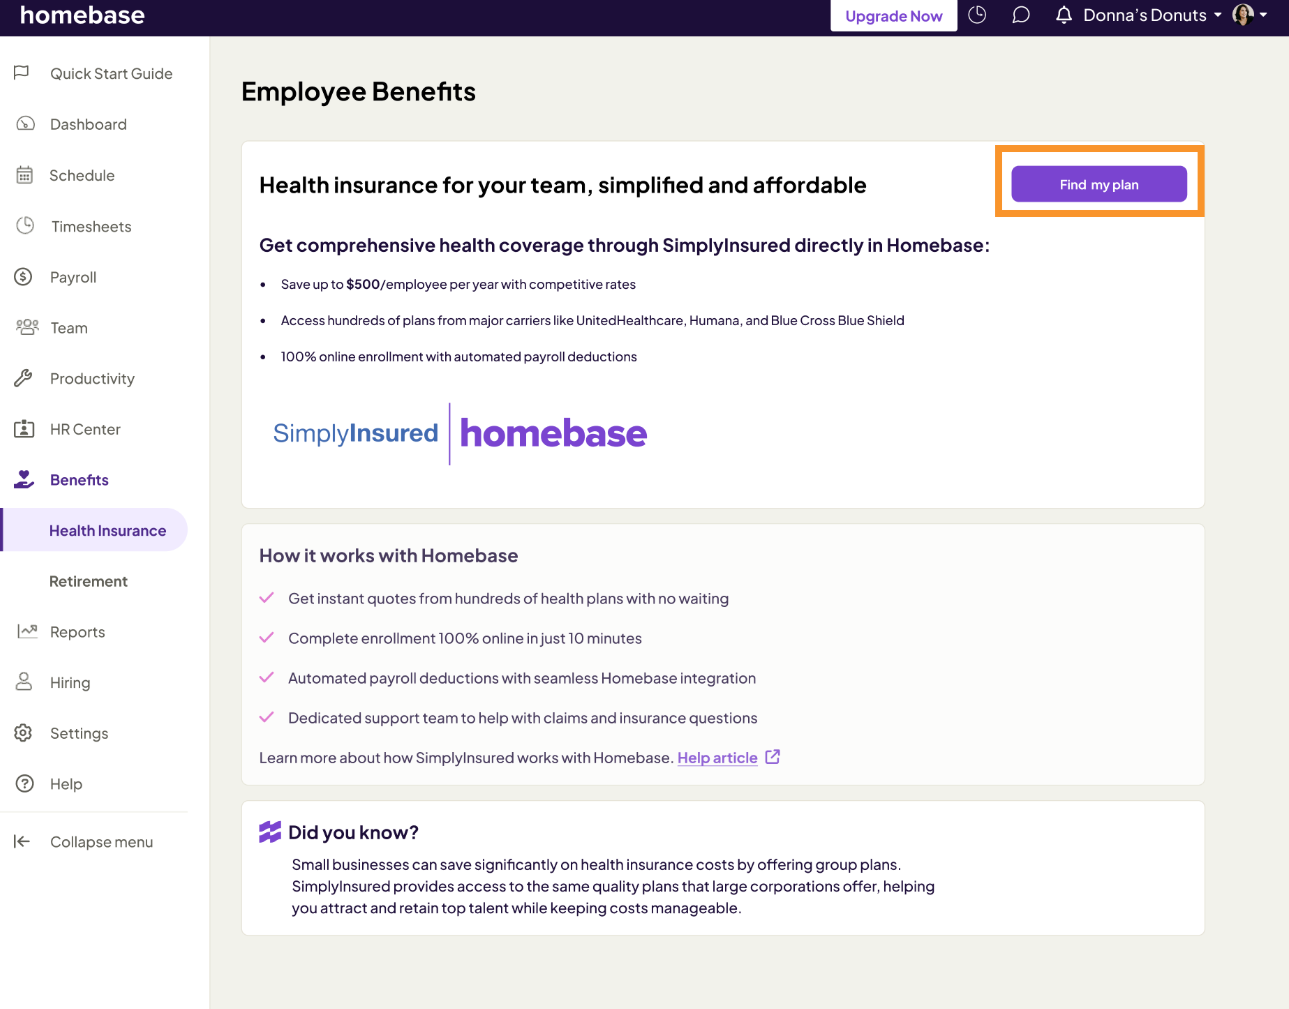Click the Dashboard gauge icon
The height and width of the screenshot is (1009, 1289).
(25, 124)
